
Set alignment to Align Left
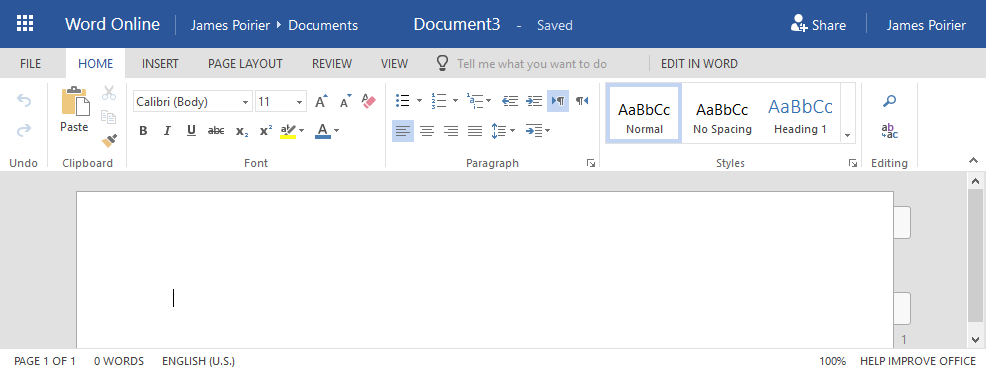(x=403, y=131)
